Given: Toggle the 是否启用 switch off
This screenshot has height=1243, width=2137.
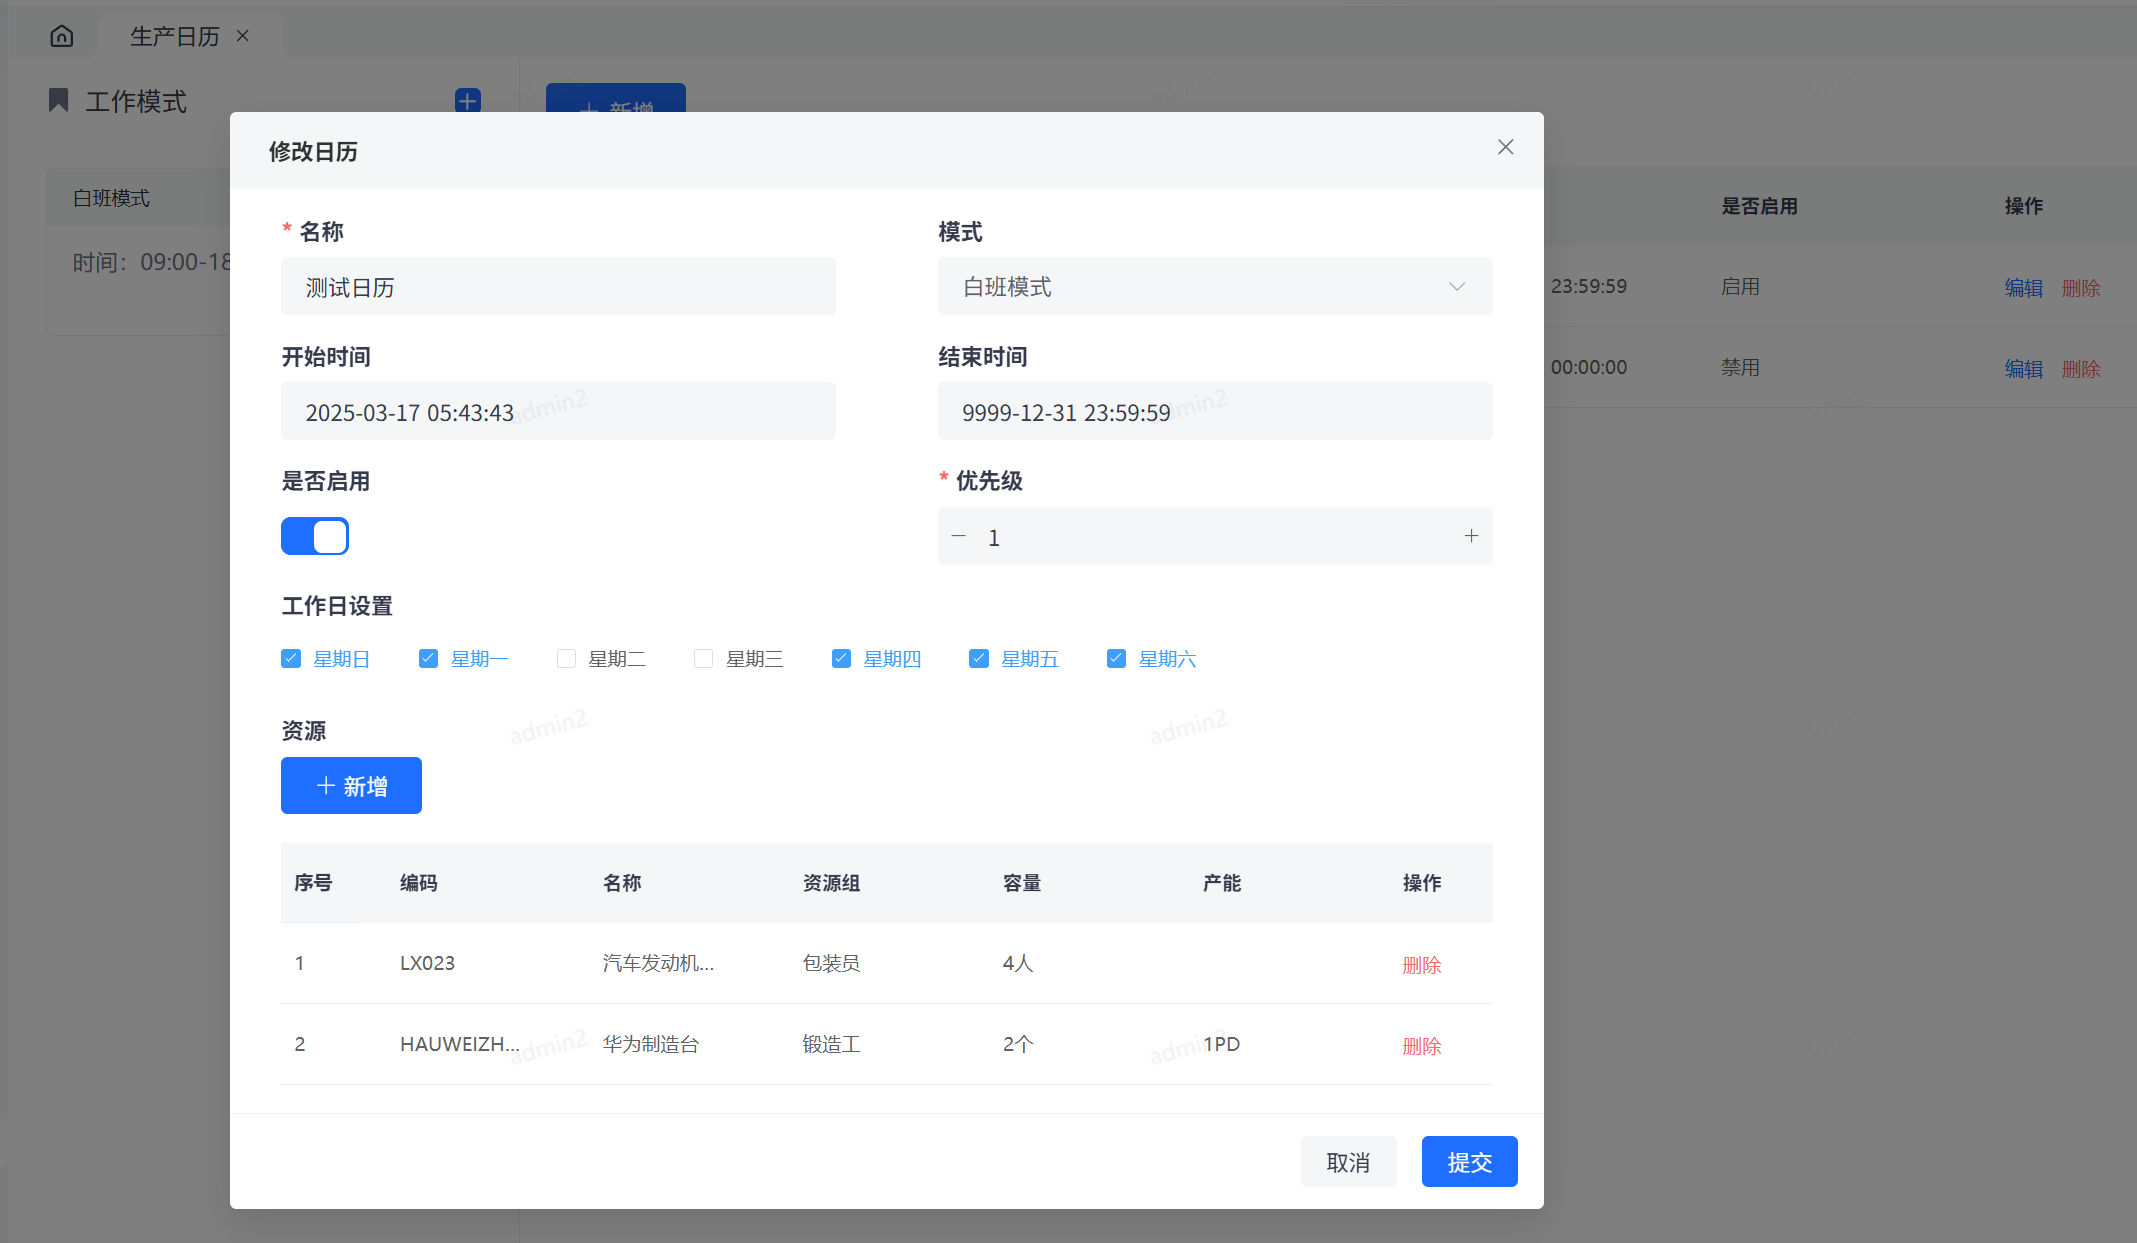Looking at the screenshot, I should (315, 536).
